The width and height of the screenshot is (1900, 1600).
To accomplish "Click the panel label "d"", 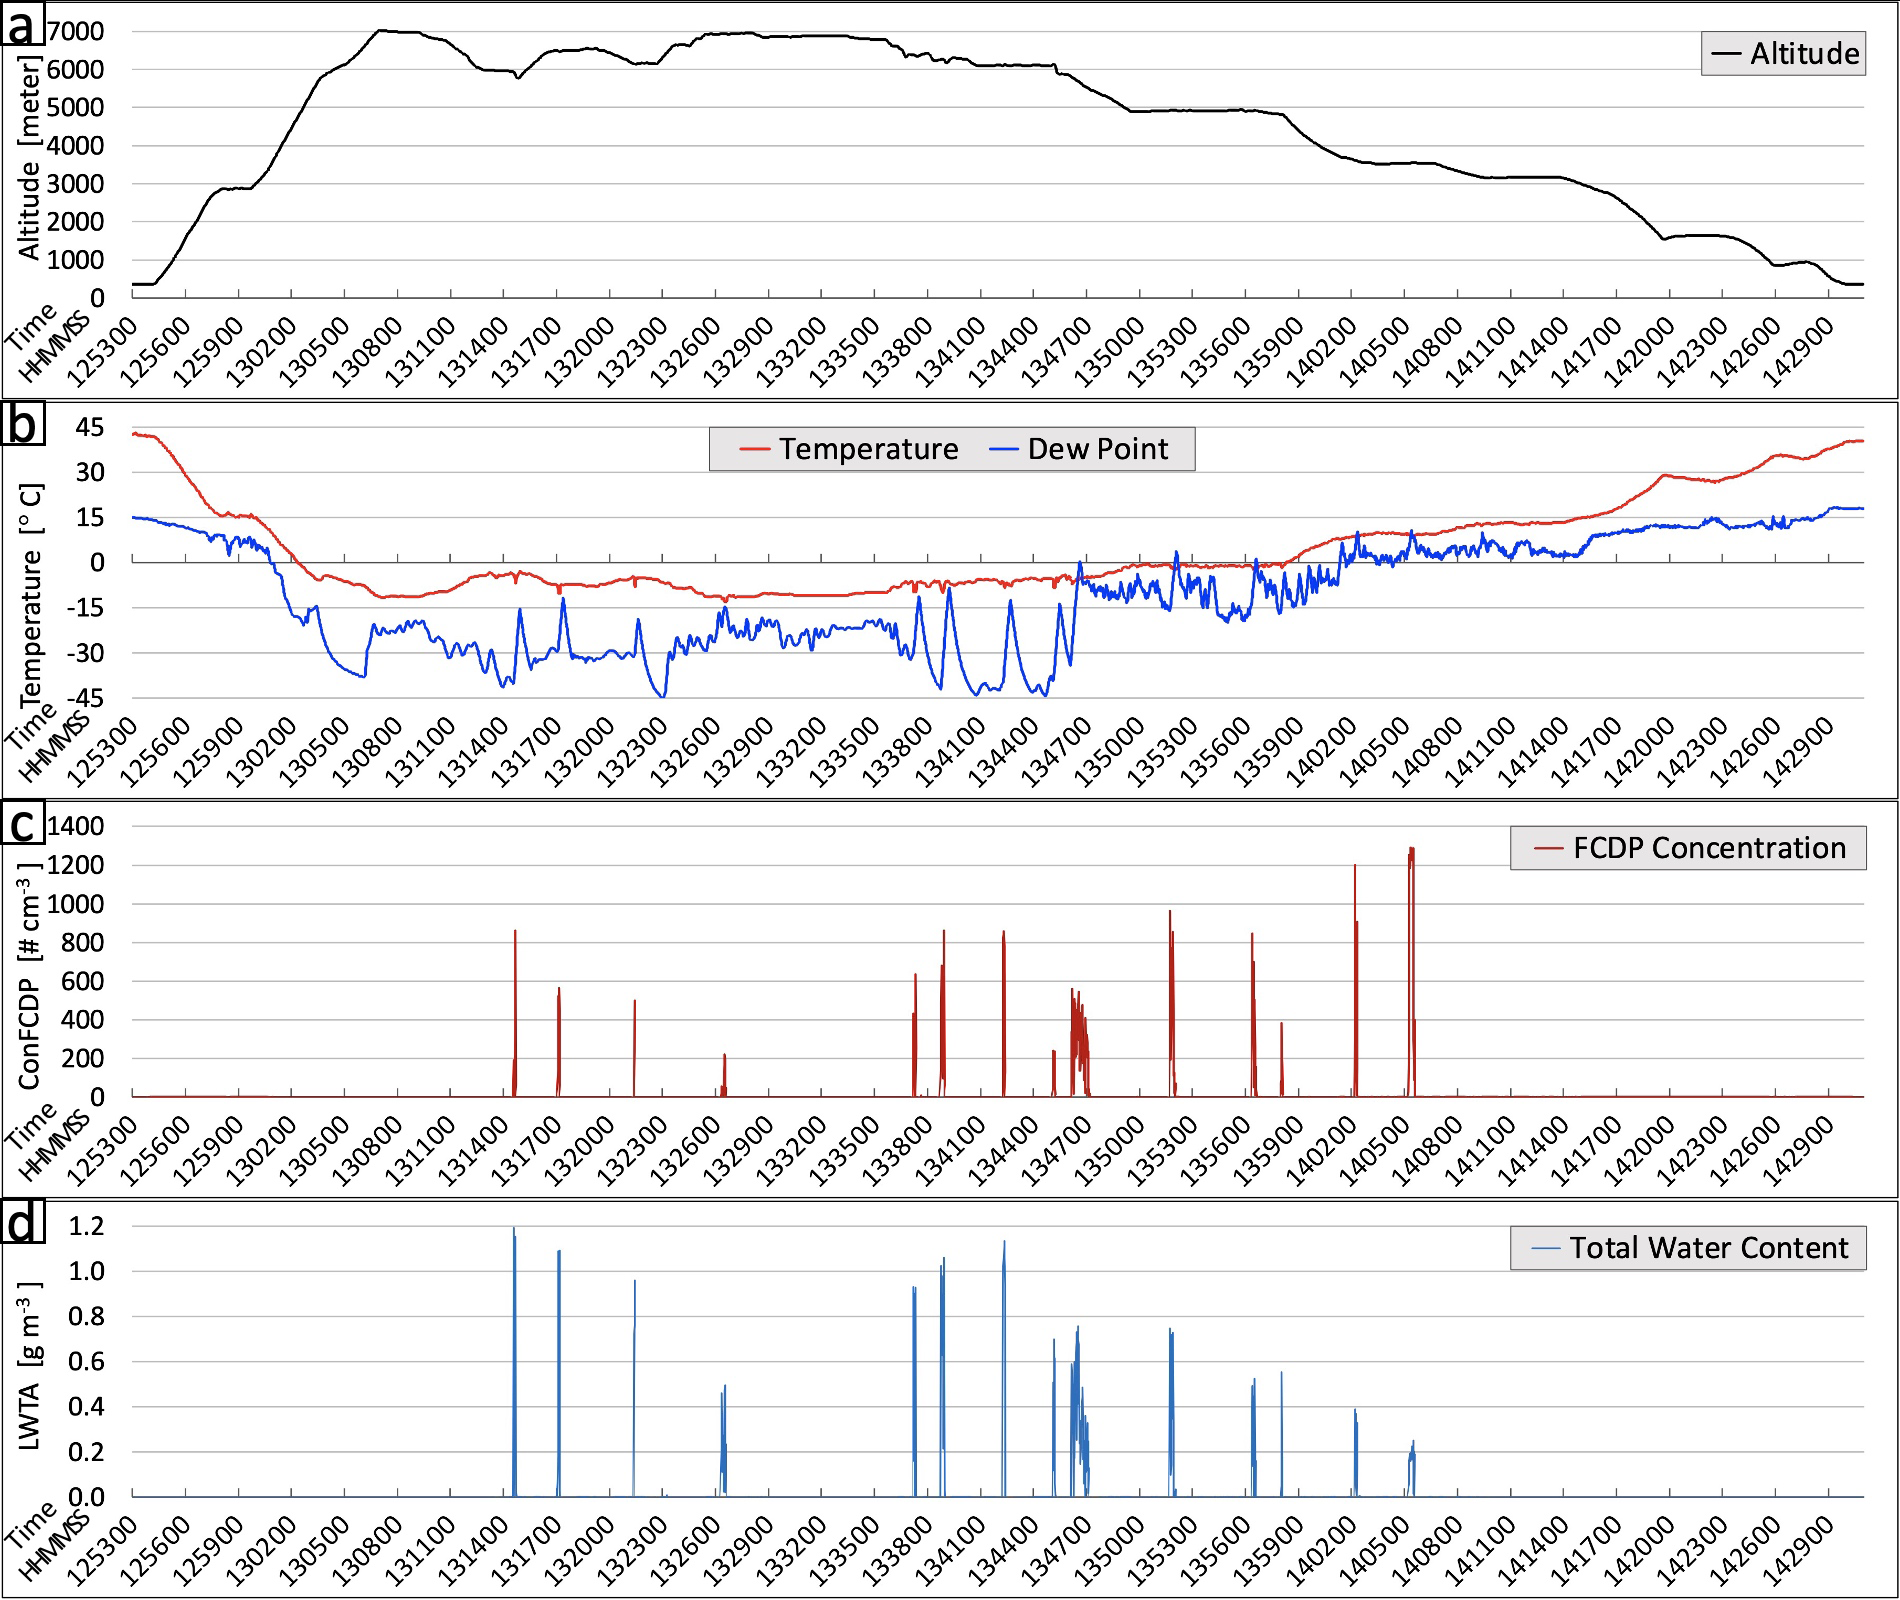I will 23,1223.
